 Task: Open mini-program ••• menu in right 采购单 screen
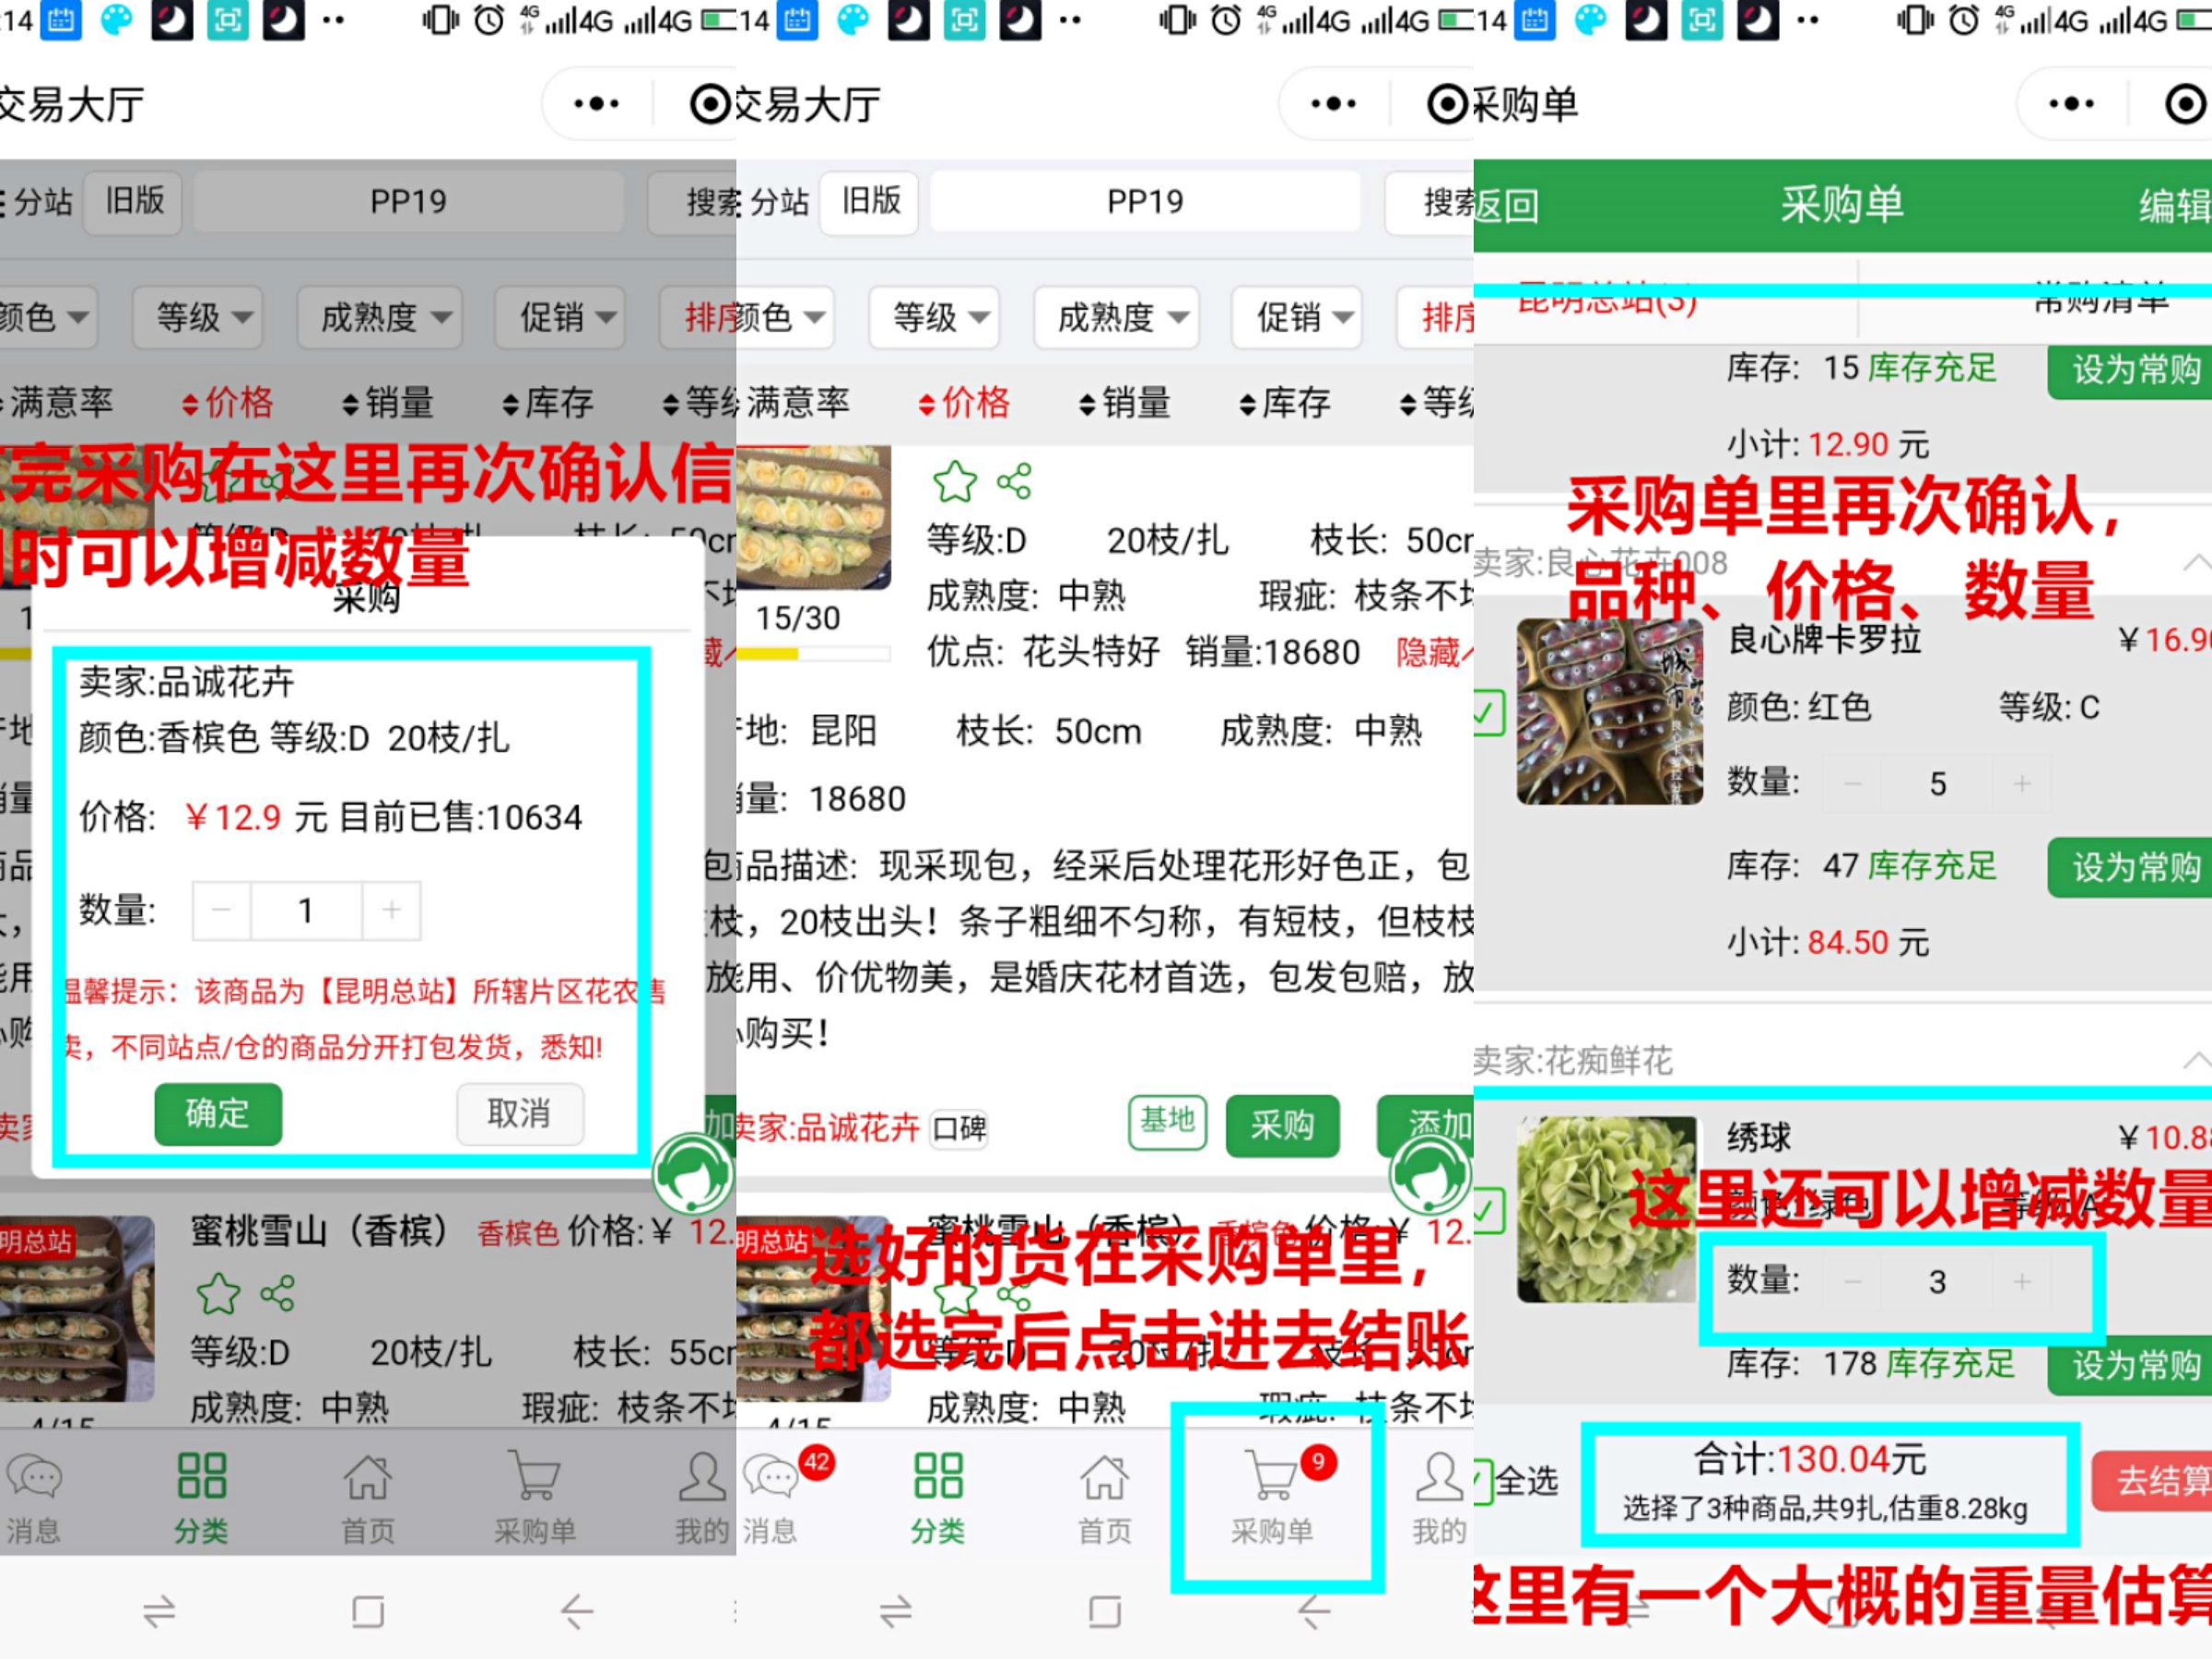pyautogui.click(x=2071, y=103)
